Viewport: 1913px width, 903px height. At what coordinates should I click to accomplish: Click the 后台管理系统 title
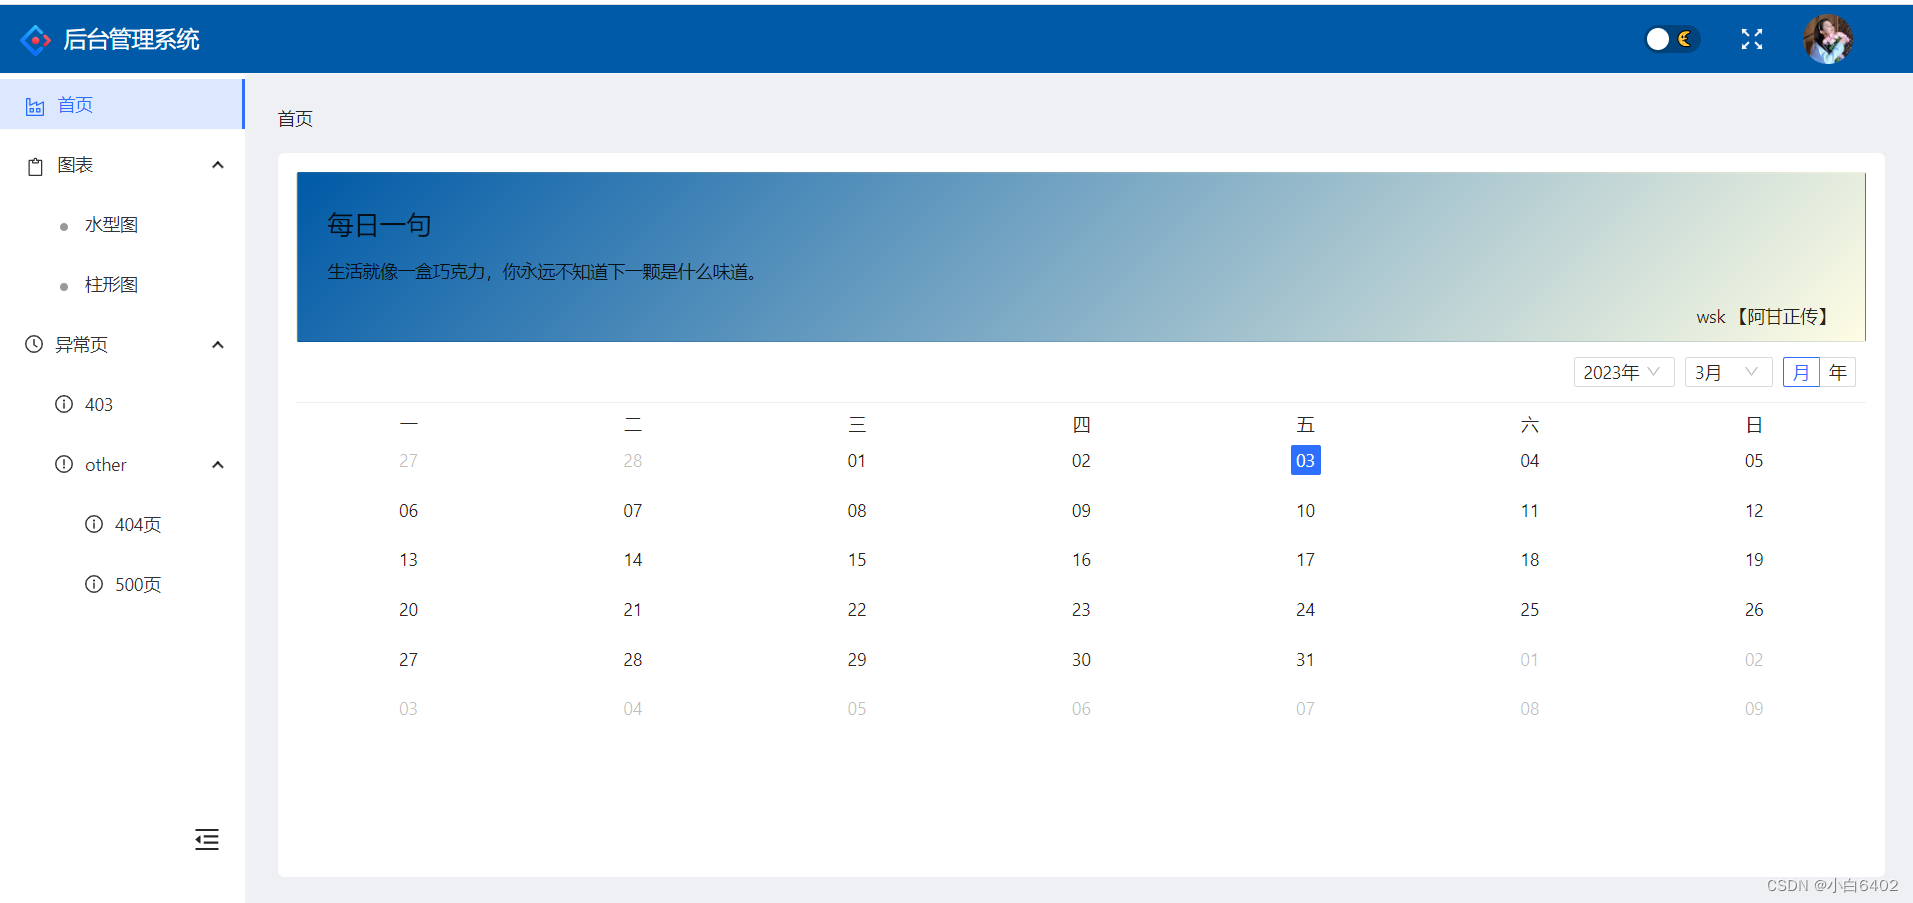tap(131, 39)
